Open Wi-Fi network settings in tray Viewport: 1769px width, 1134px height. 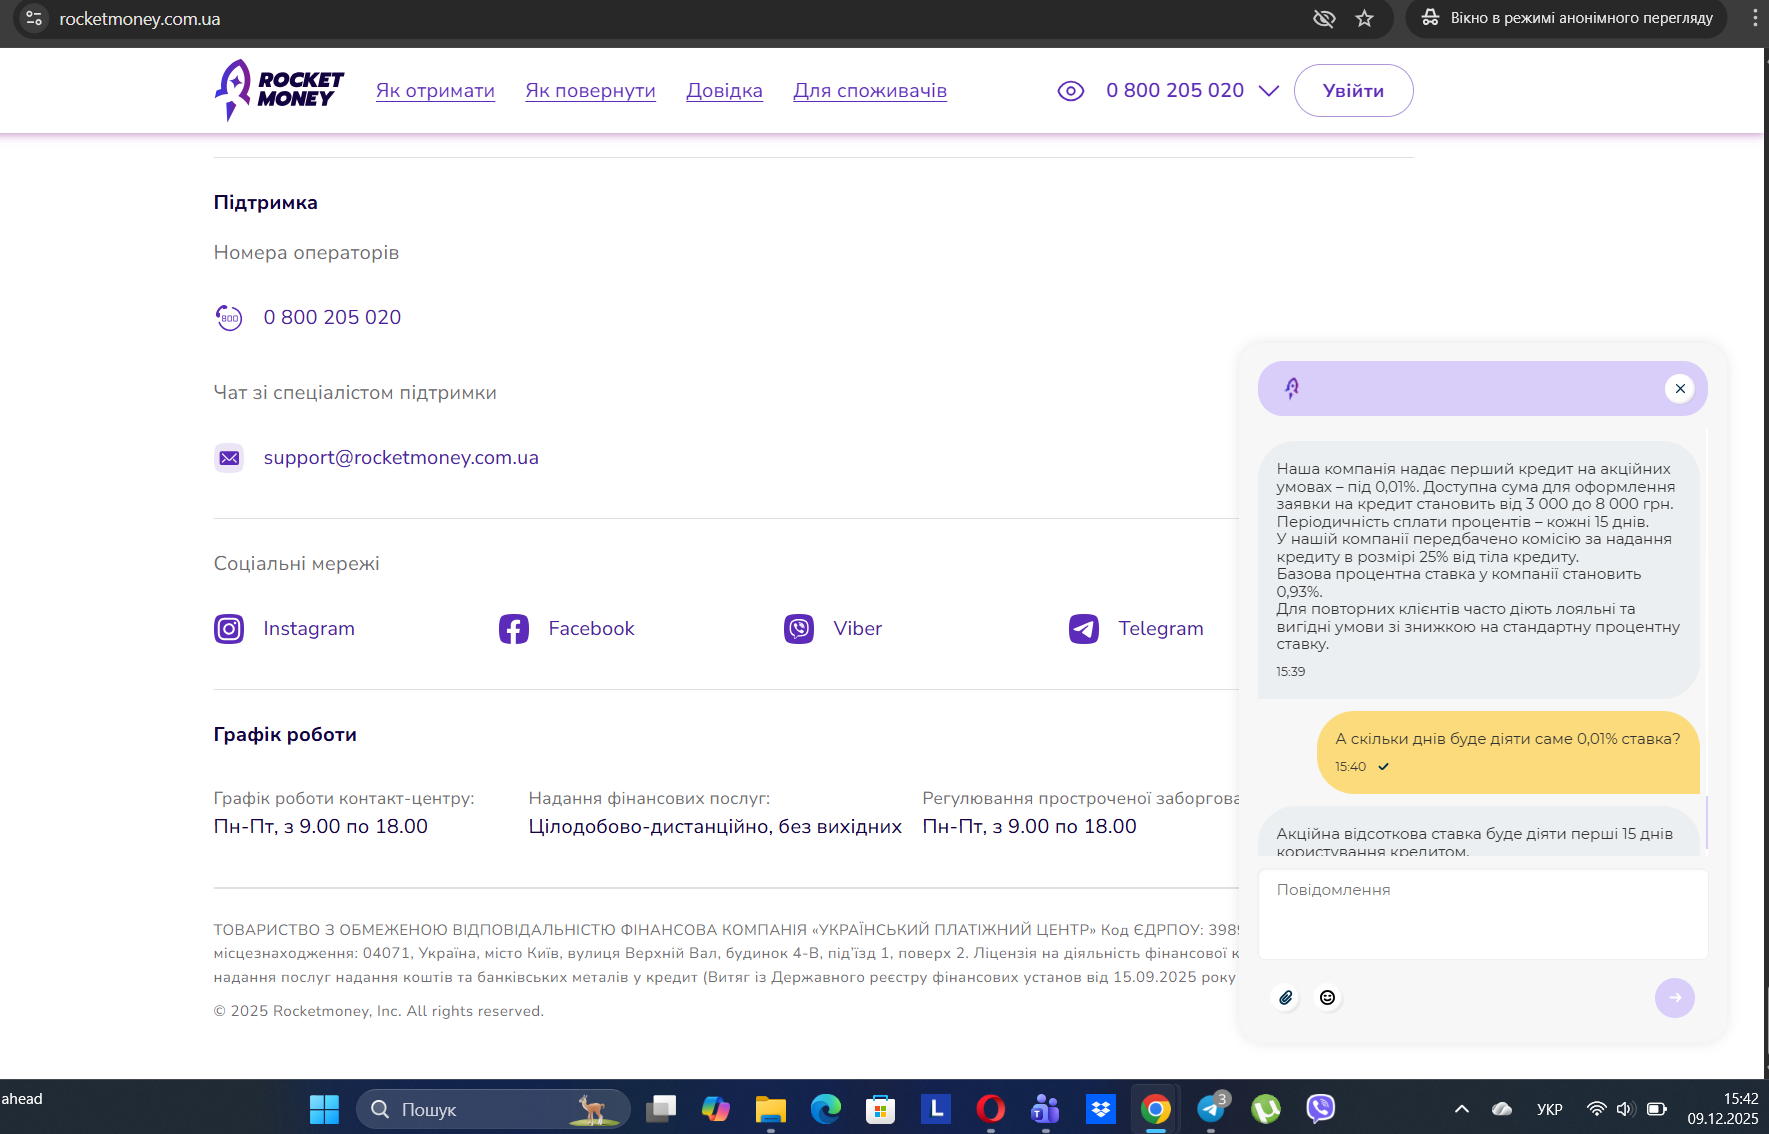(x=1597, y=1109)
